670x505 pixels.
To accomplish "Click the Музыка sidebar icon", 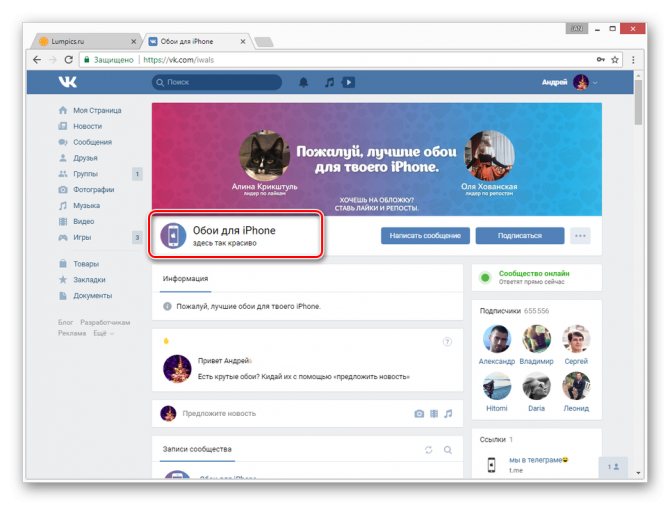I will pyautogui.click(x=63, y=206).
